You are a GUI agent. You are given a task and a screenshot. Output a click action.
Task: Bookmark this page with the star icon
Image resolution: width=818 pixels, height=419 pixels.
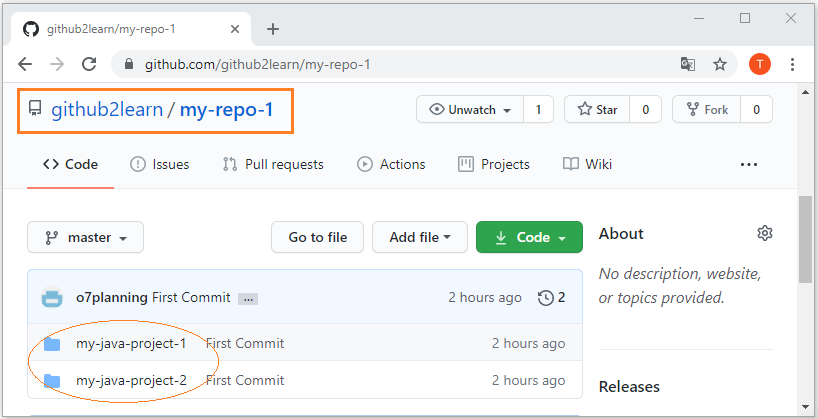click(x=720, y=64)
